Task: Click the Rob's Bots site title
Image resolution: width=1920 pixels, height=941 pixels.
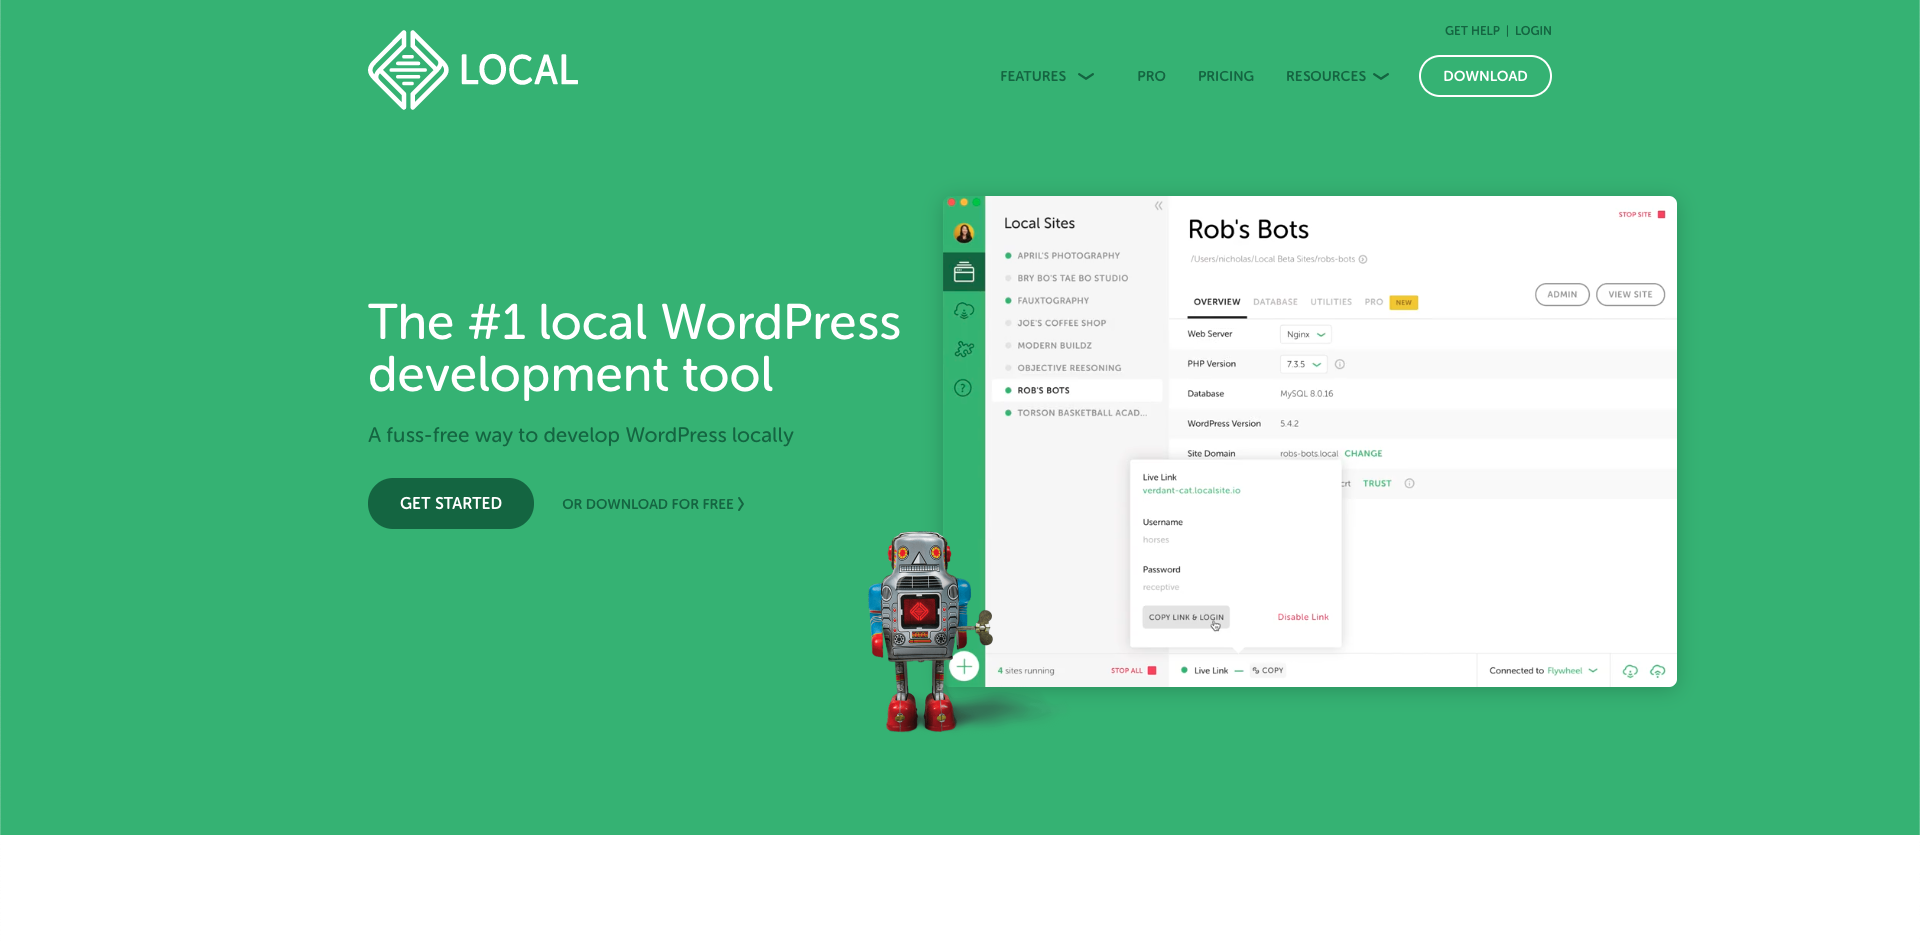Action: [x=1248, y=230]
